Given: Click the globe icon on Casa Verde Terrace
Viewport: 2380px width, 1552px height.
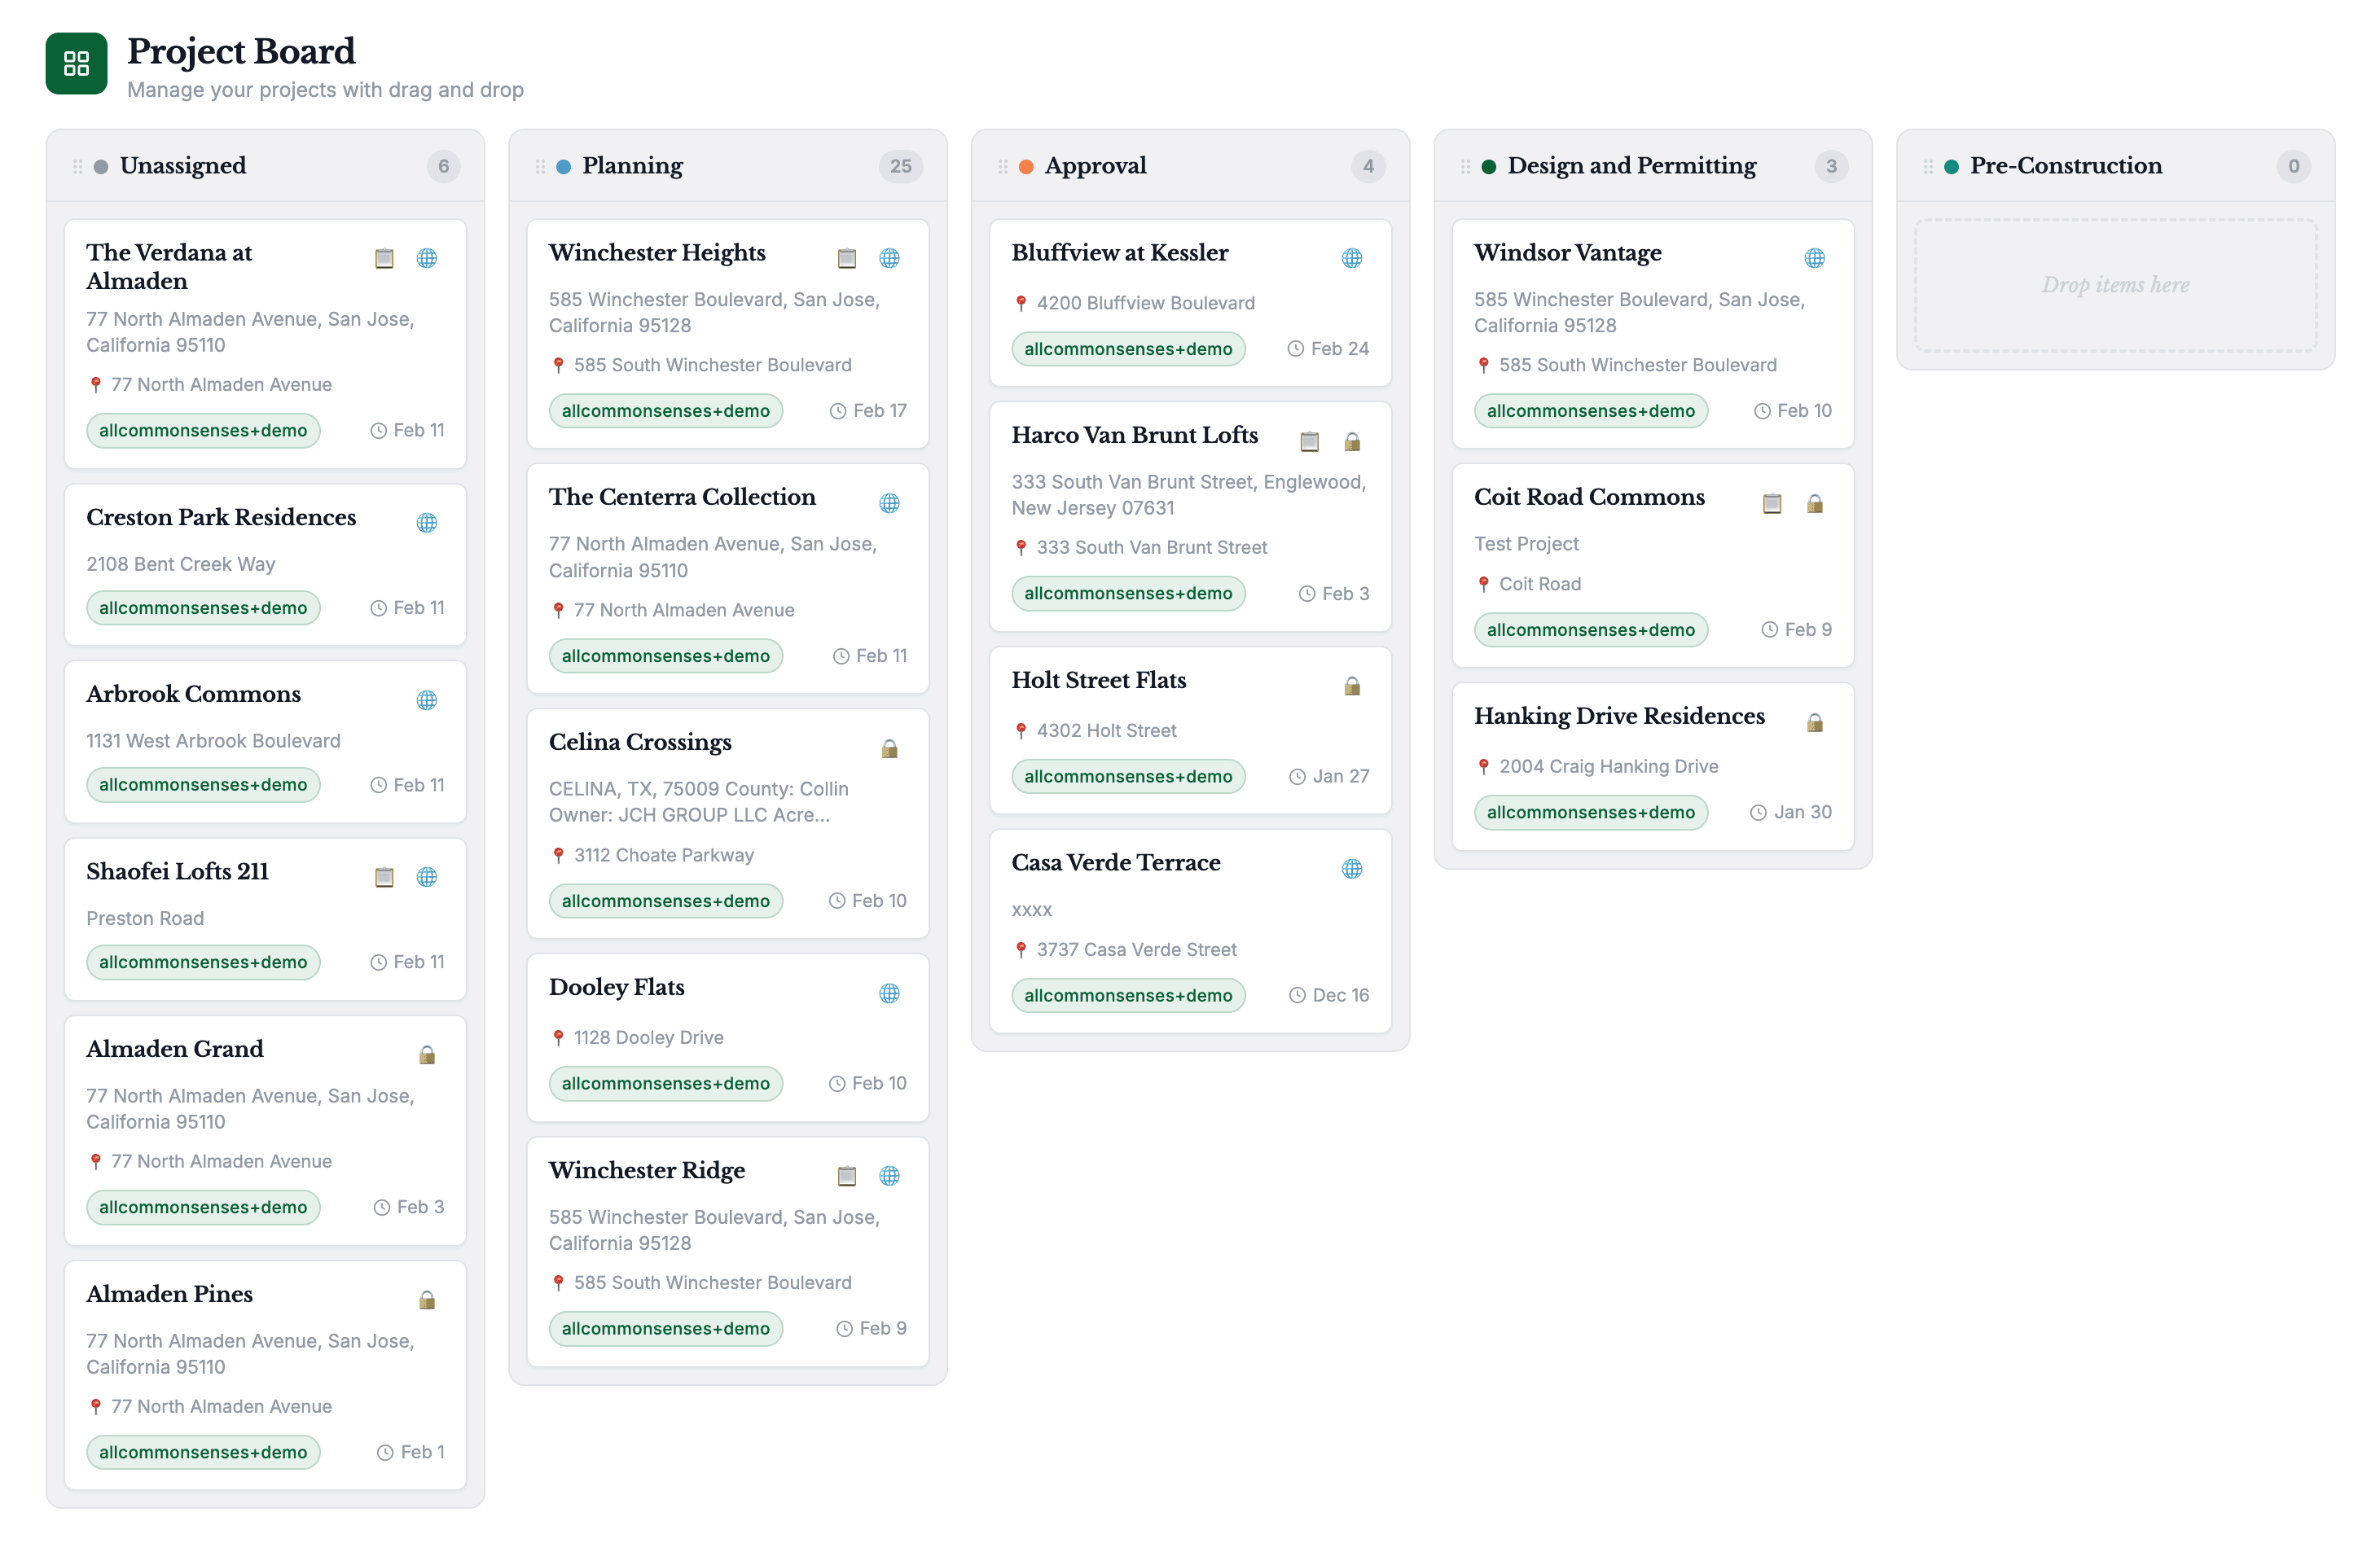Looking at the screenshot, I should point(1351,868).
